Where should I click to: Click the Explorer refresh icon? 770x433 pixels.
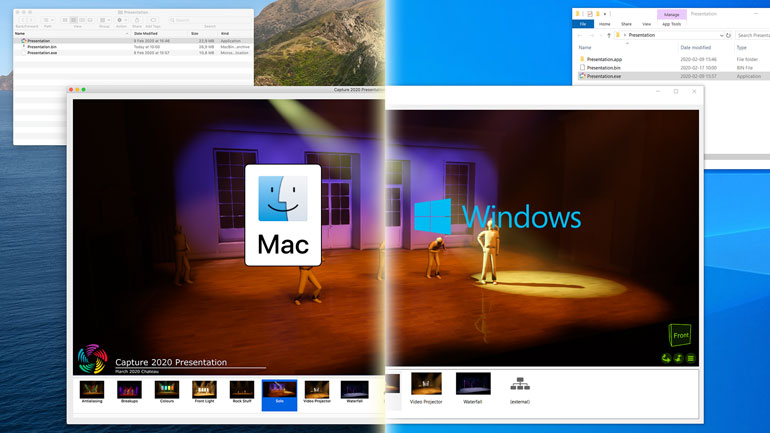coord(728,35)
